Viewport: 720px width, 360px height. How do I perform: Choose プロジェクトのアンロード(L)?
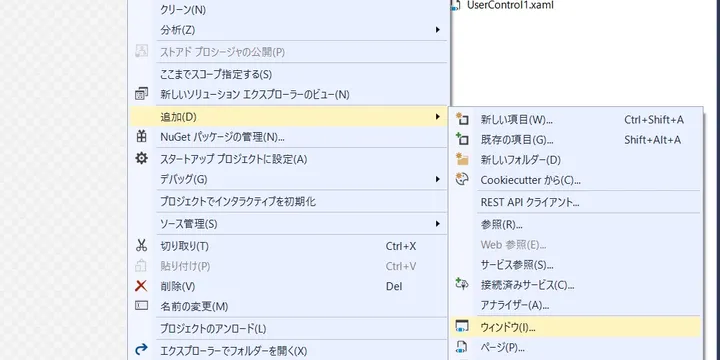[x=288, y=328]
